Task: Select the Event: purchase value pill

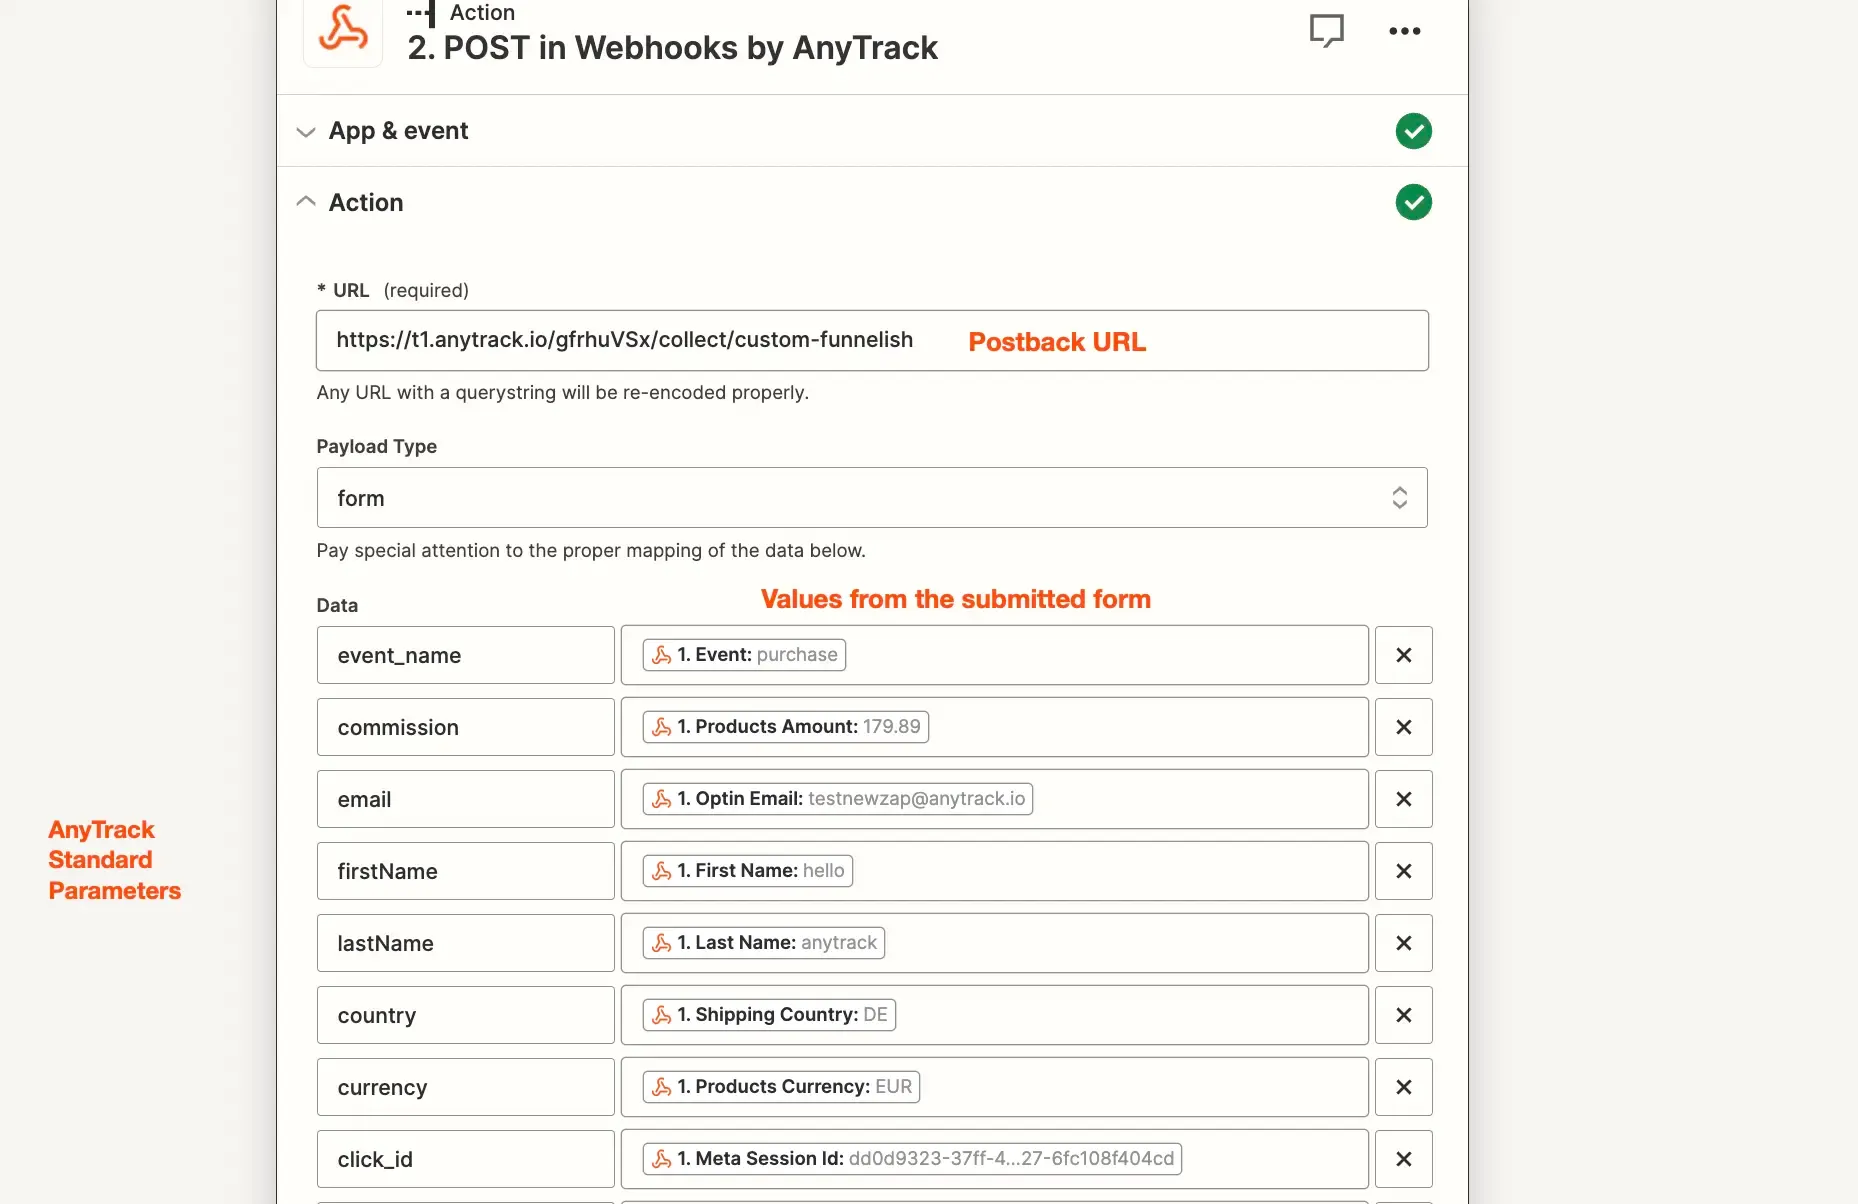Action: pos(744,655)
